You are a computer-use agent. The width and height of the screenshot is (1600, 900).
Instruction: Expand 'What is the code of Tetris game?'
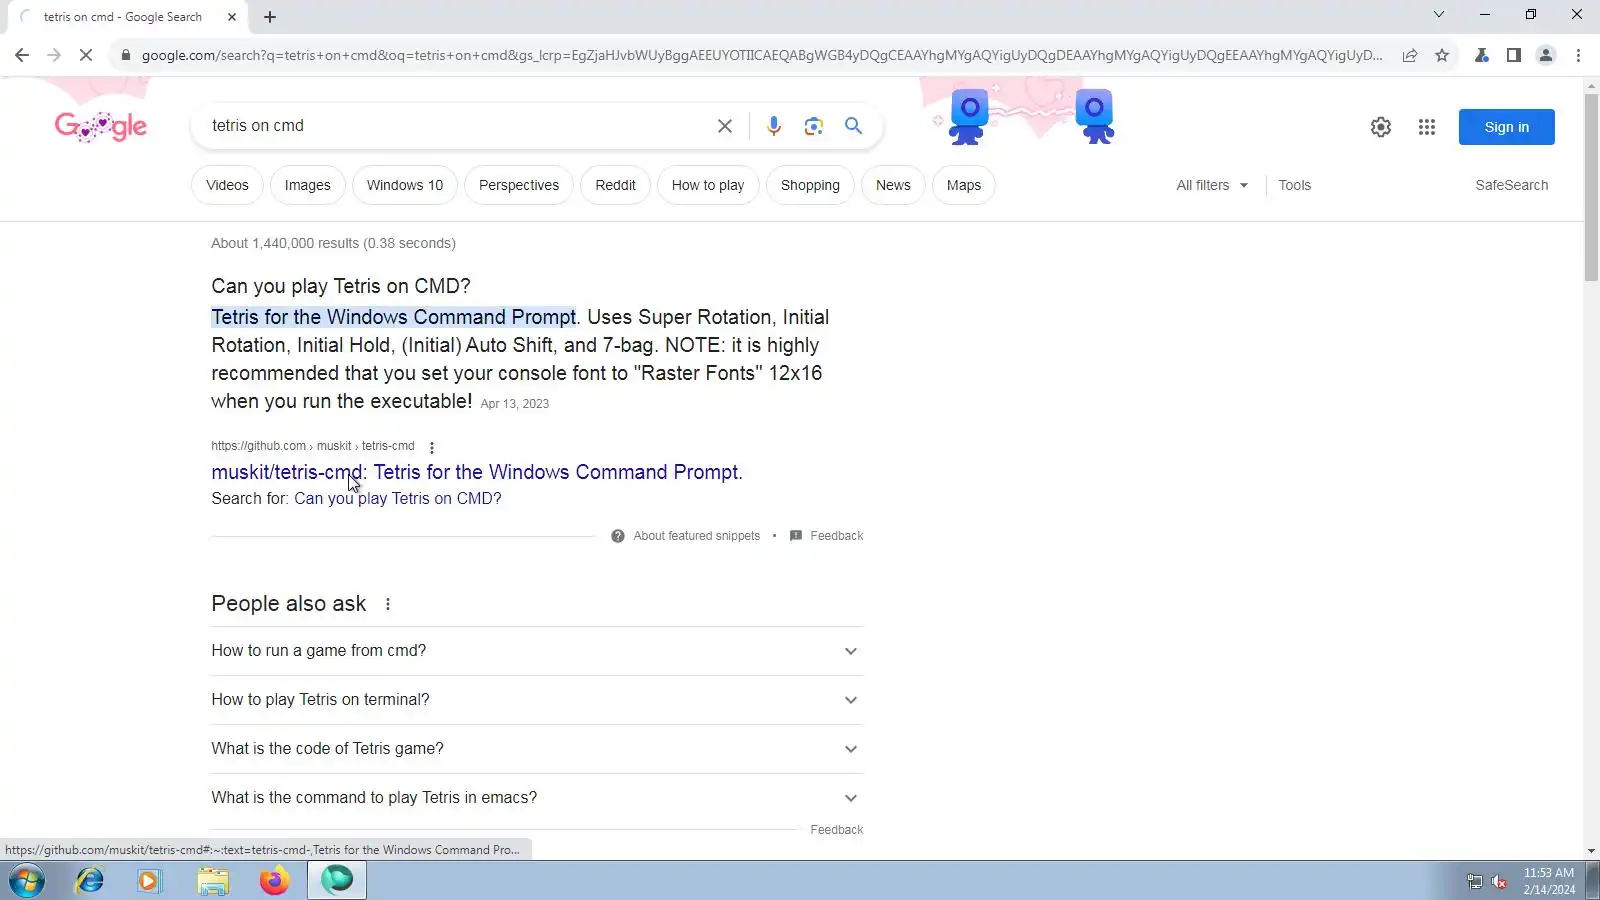(537, 749)
